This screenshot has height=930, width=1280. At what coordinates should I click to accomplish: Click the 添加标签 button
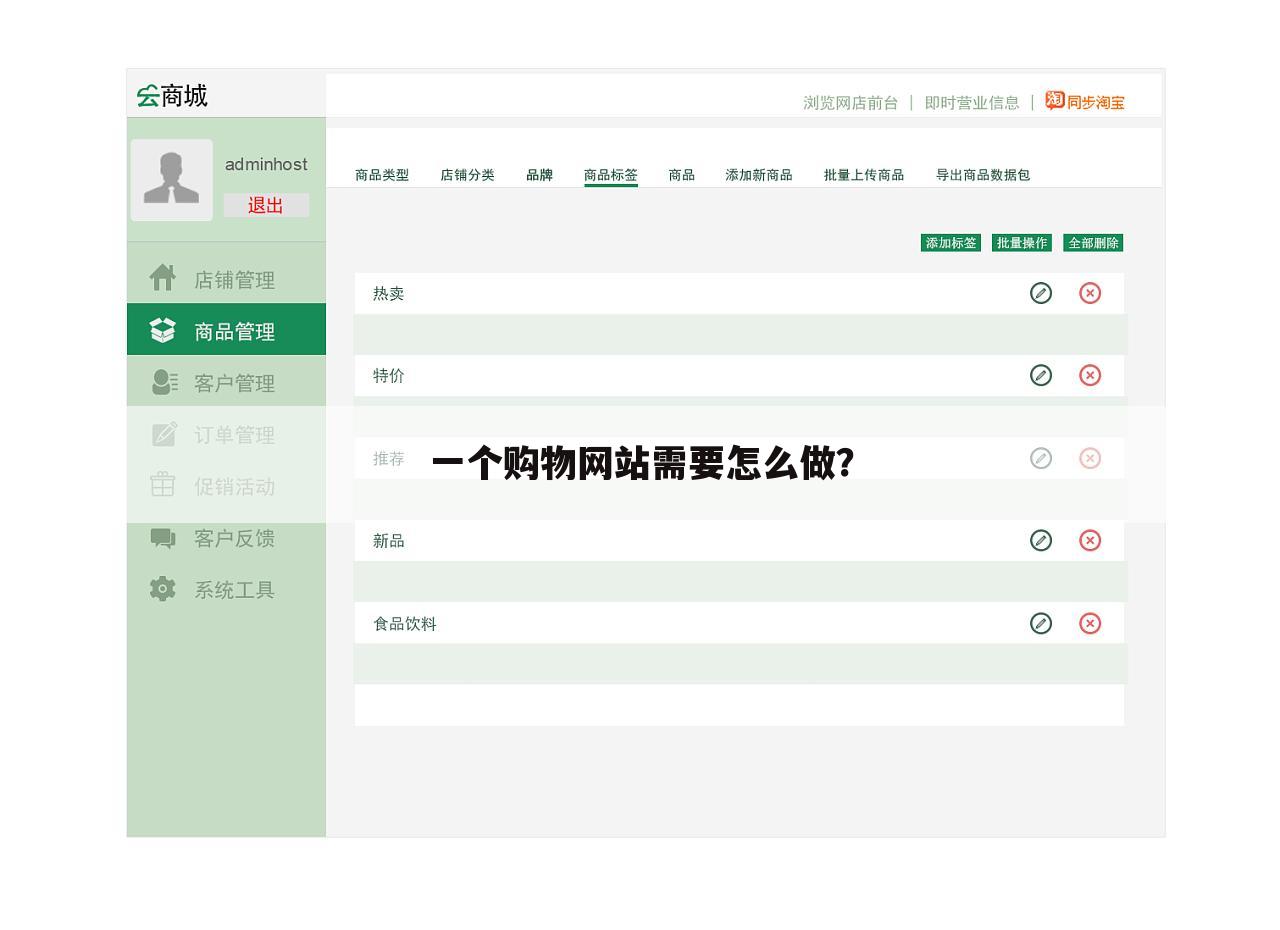950,242
